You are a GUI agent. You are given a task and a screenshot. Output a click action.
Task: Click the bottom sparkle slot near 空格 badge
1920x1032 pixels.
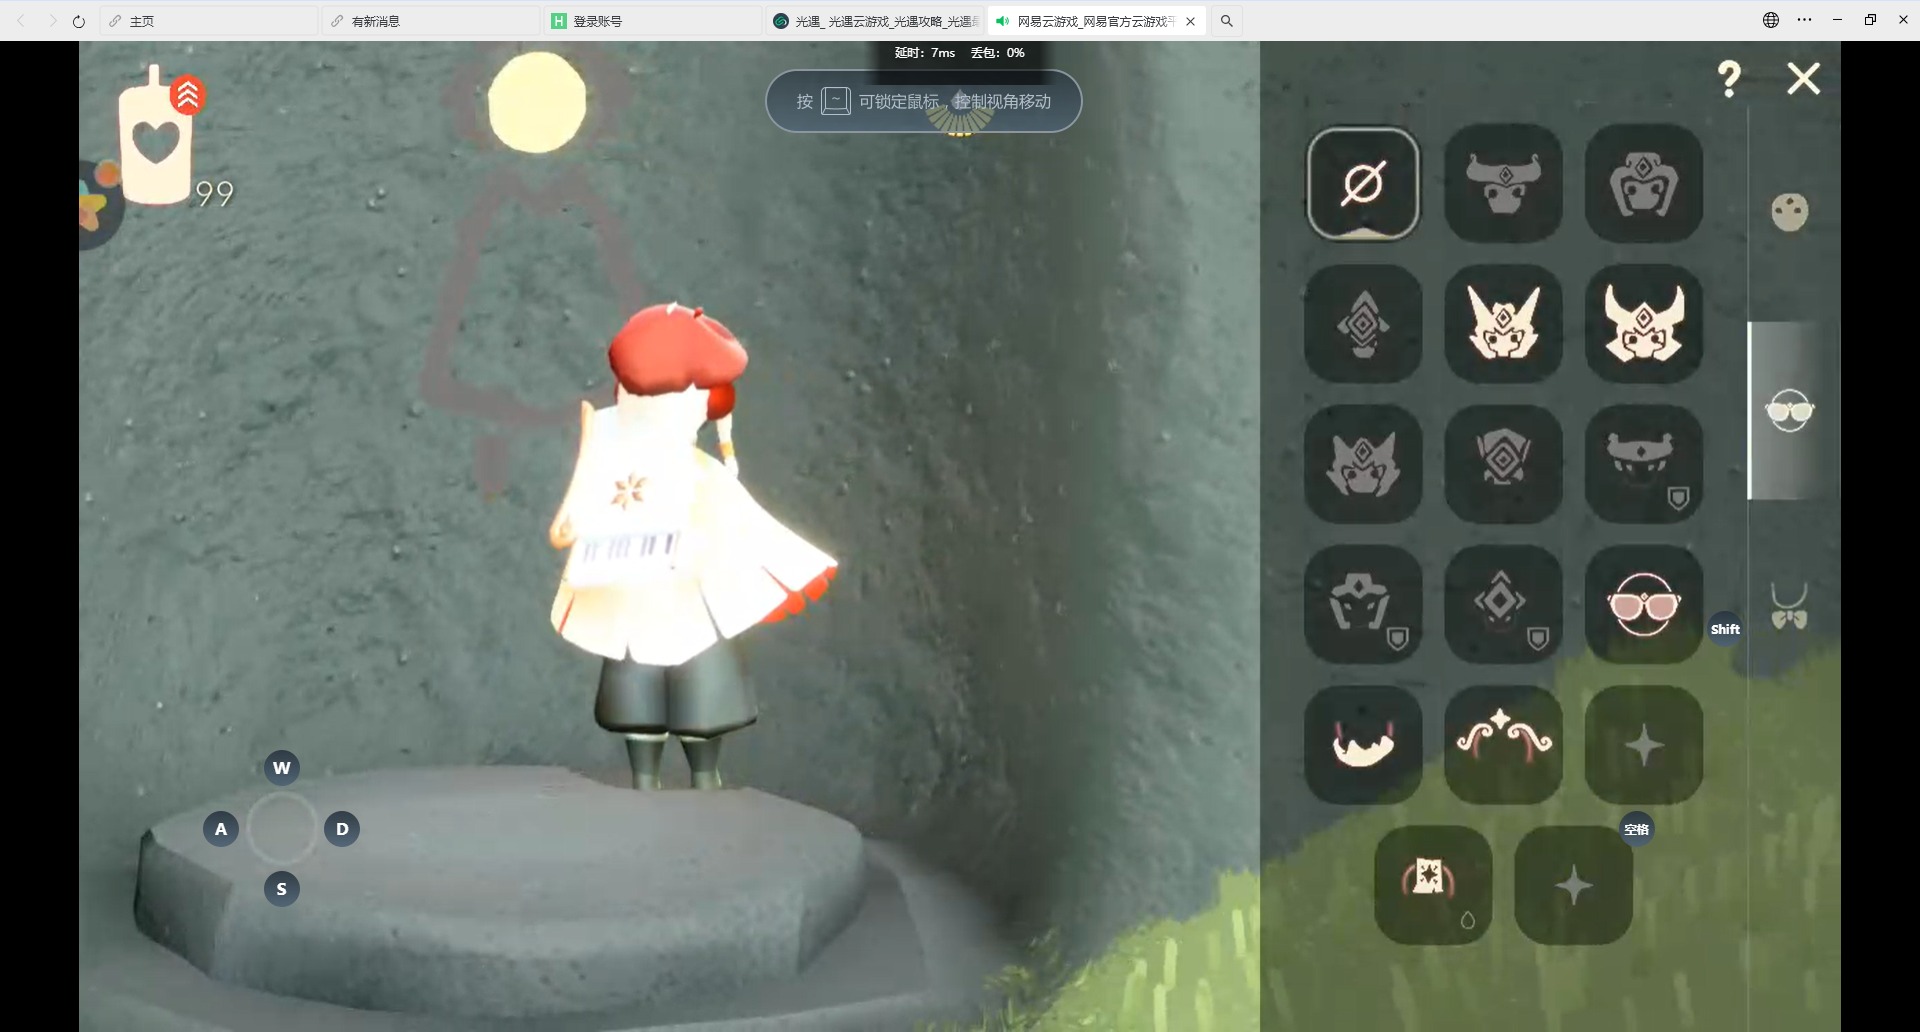tap(1574, 885)
